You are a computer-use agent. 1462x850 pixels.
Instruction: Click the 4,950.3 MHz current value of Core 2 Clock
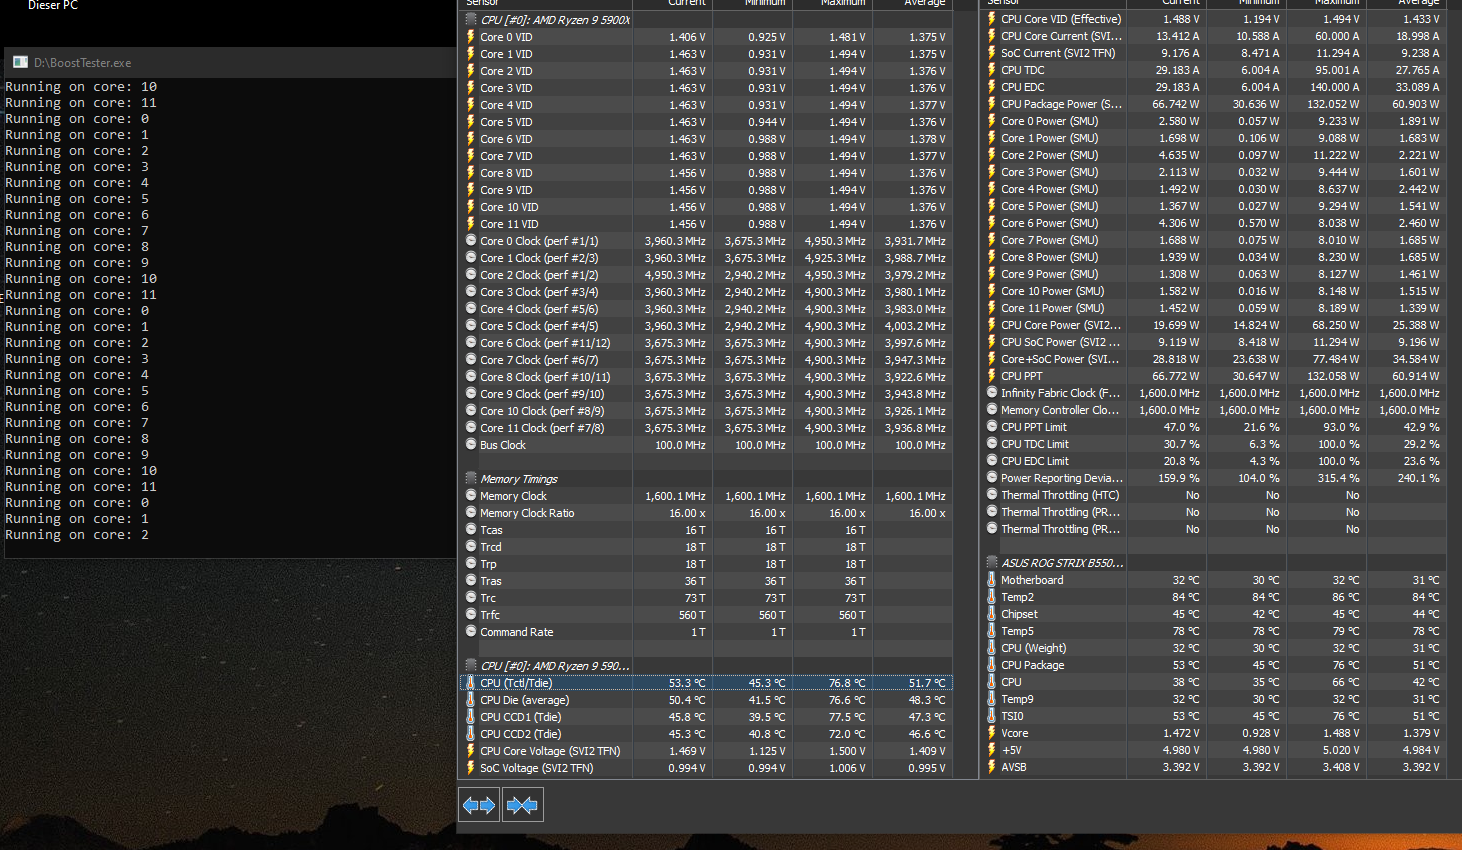coord(675,275)
